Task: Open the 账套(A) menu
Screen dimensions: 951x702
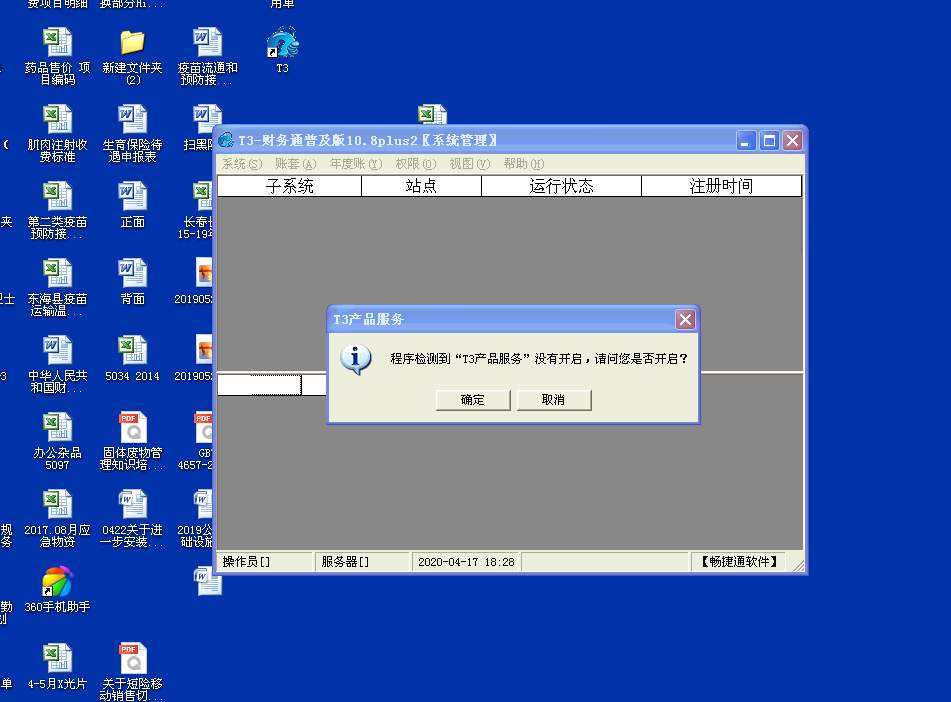Action: [296, 164]
